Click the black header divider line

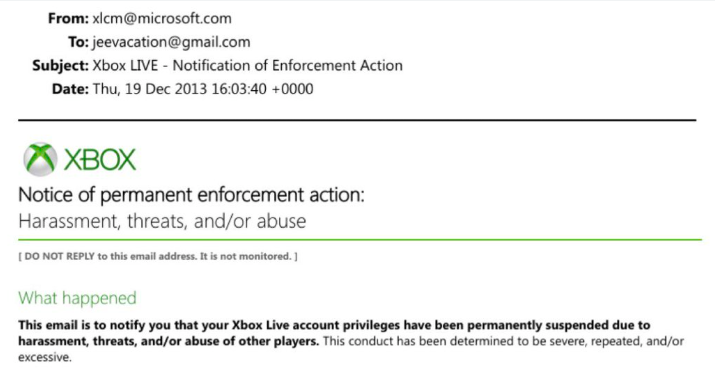(357, 120)
